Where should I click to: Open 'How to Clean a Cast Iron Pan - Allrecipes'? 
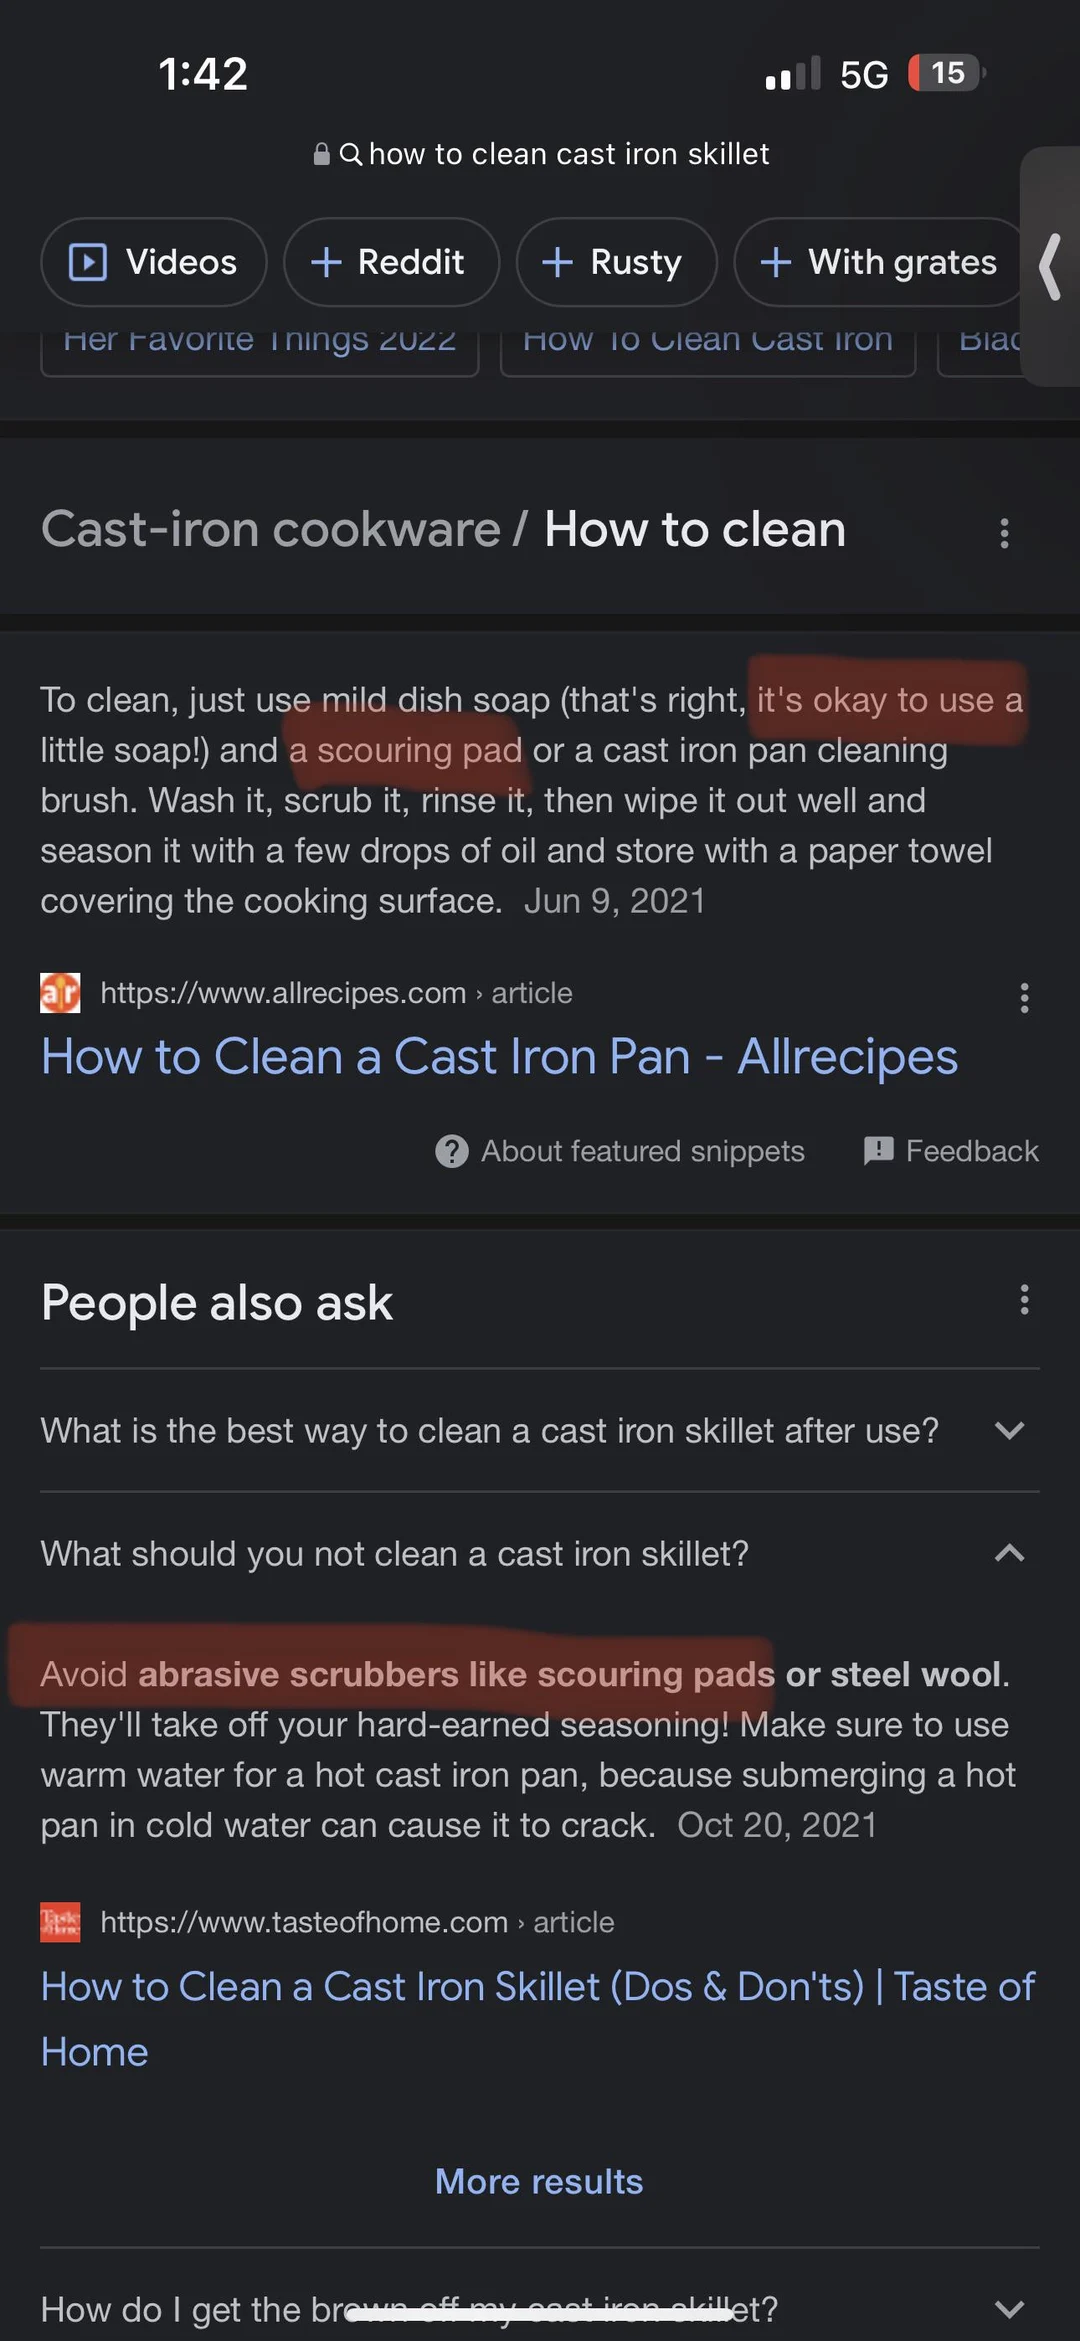499,1056
